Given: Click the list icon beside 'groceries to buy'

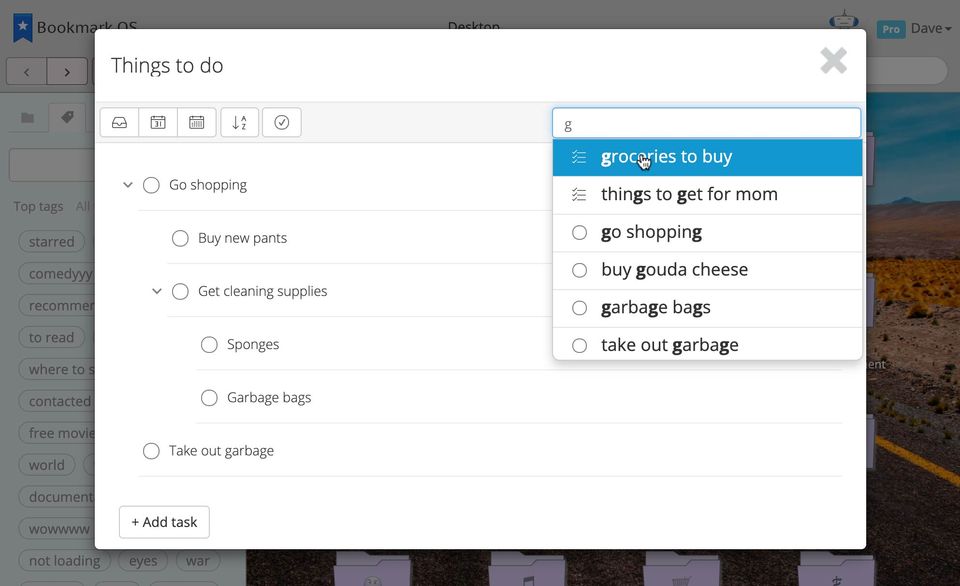Looking at the screenshot, I should point(579,157).
